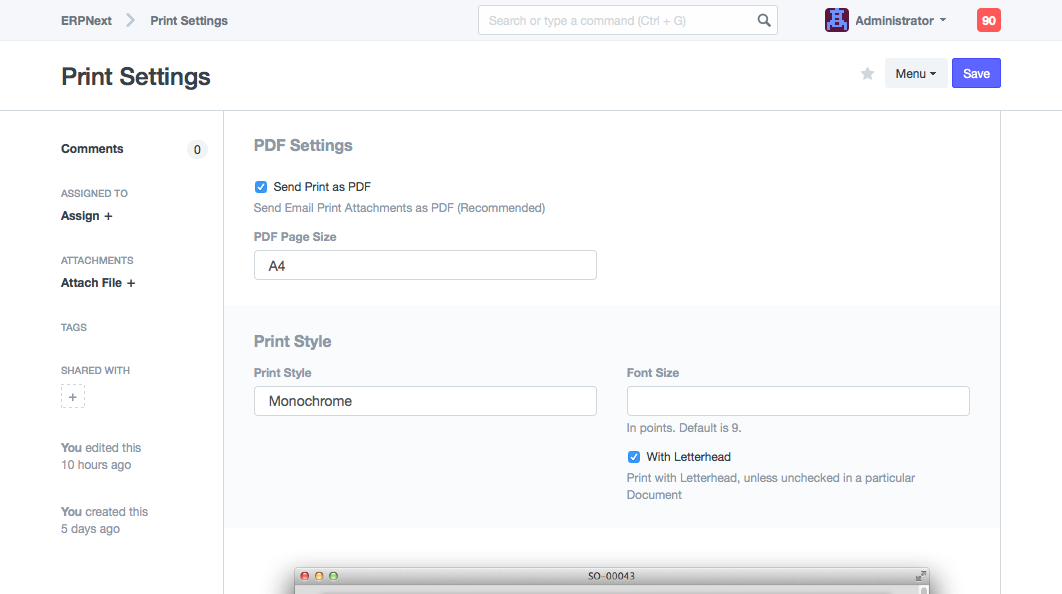1062x594 pixels.
Task: Open the 90 notifications badge
Action: click(988, 20)
